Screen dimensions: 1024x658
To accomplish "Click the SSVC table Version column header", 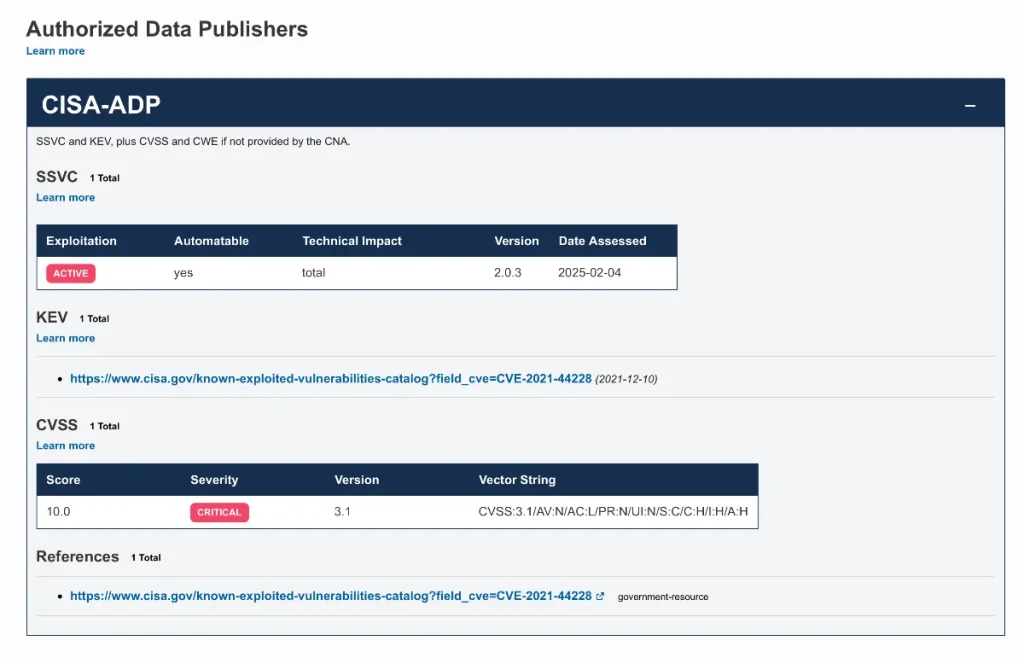I will pos(517,241).
